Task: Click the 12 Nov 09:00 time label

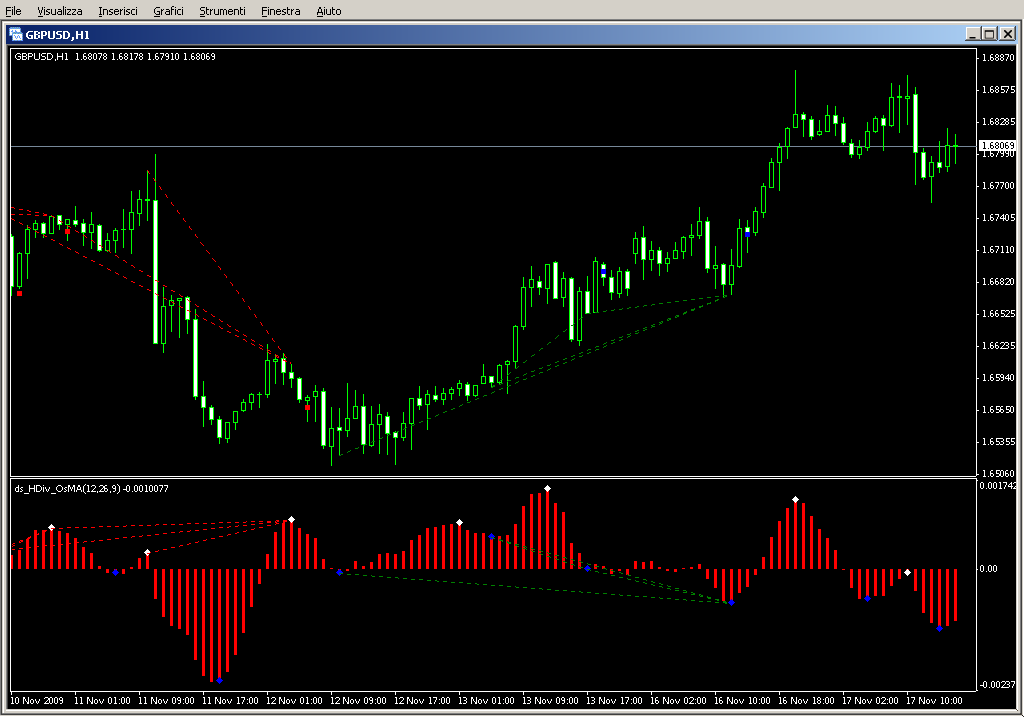Action: pos(358,701)
